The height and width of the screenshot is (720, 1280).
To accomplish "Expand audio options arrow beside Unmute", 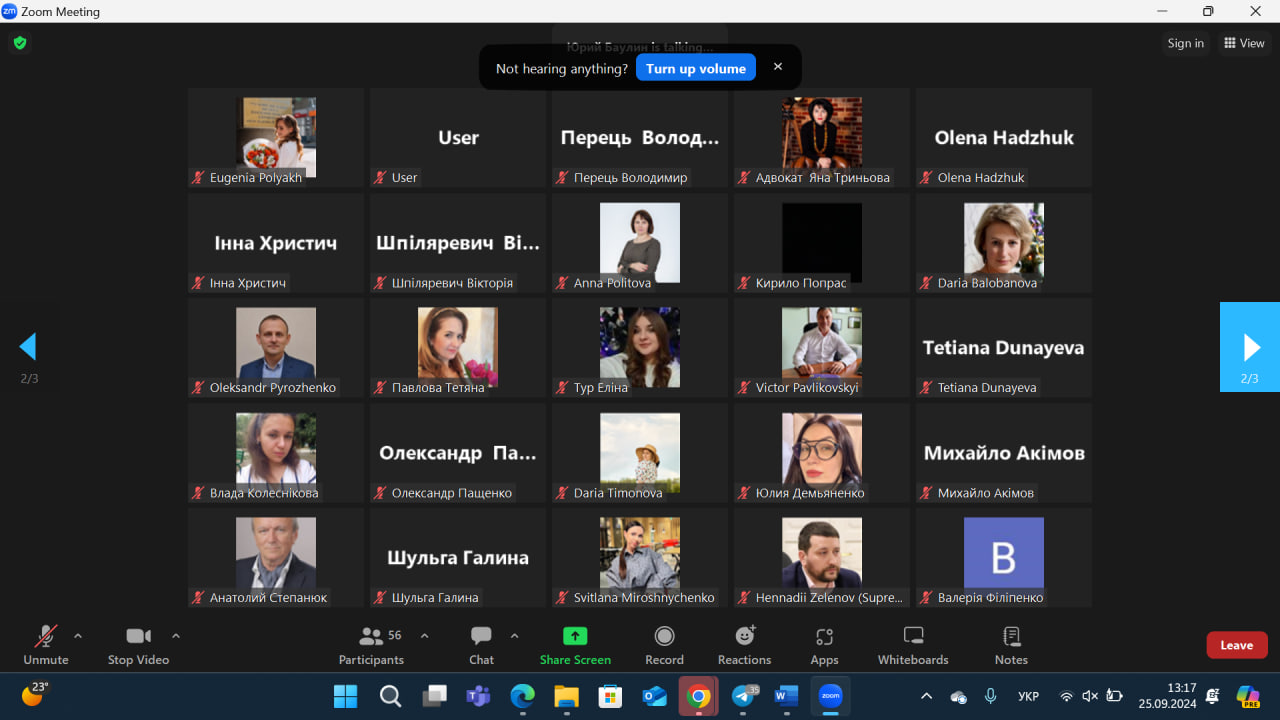I will coord(78,635).
